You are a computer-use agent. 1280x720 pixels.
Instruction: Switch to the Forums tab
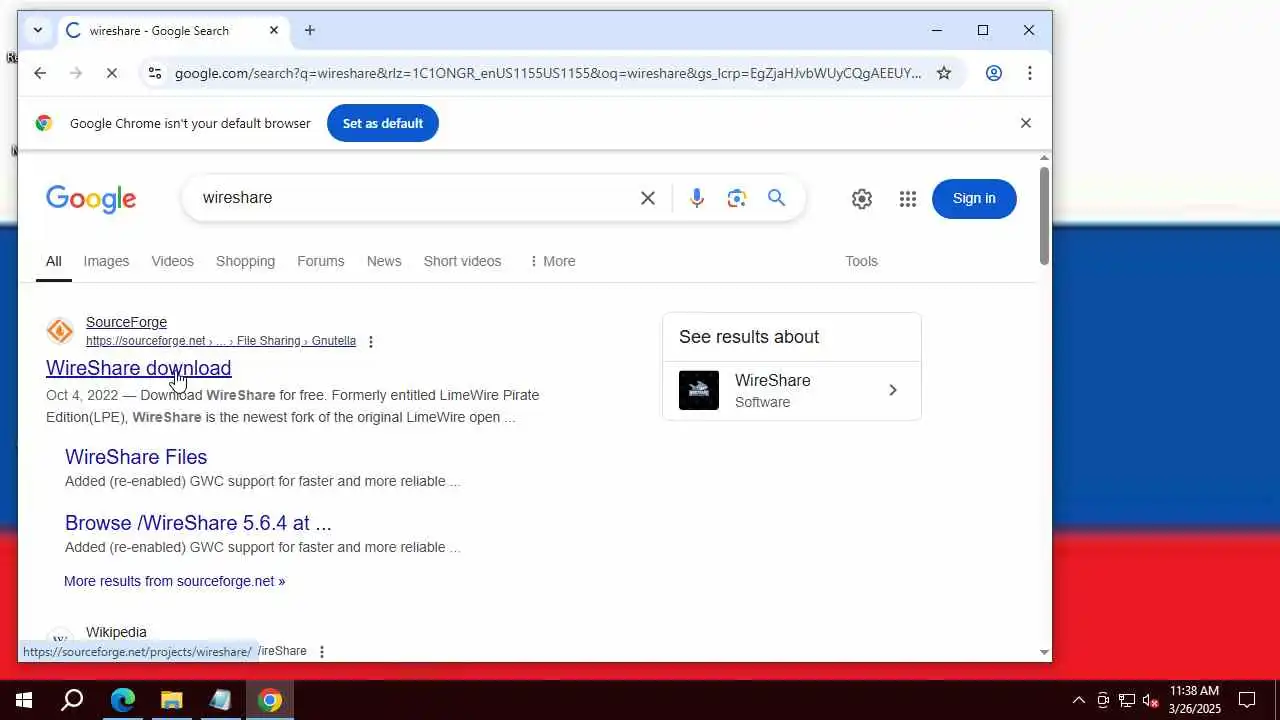click(x=320, y=261)
